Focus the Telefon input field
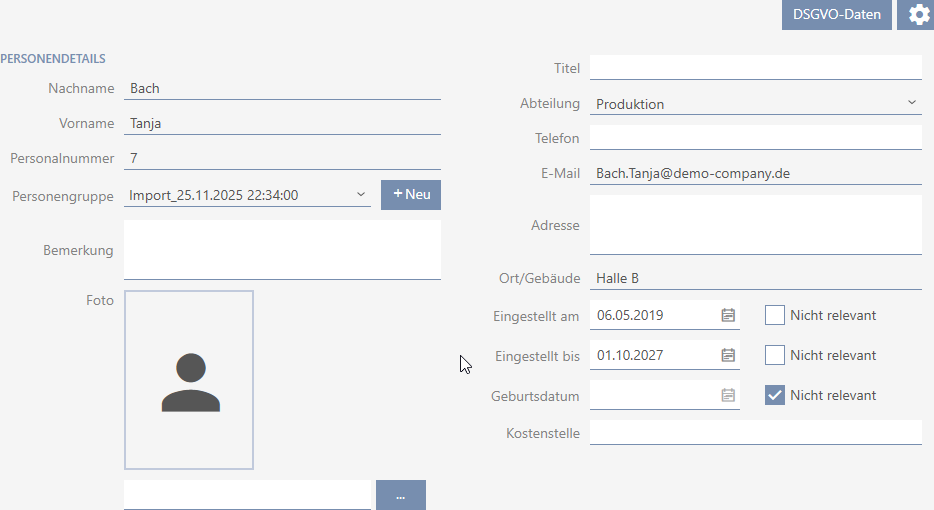 coord(755,138)
